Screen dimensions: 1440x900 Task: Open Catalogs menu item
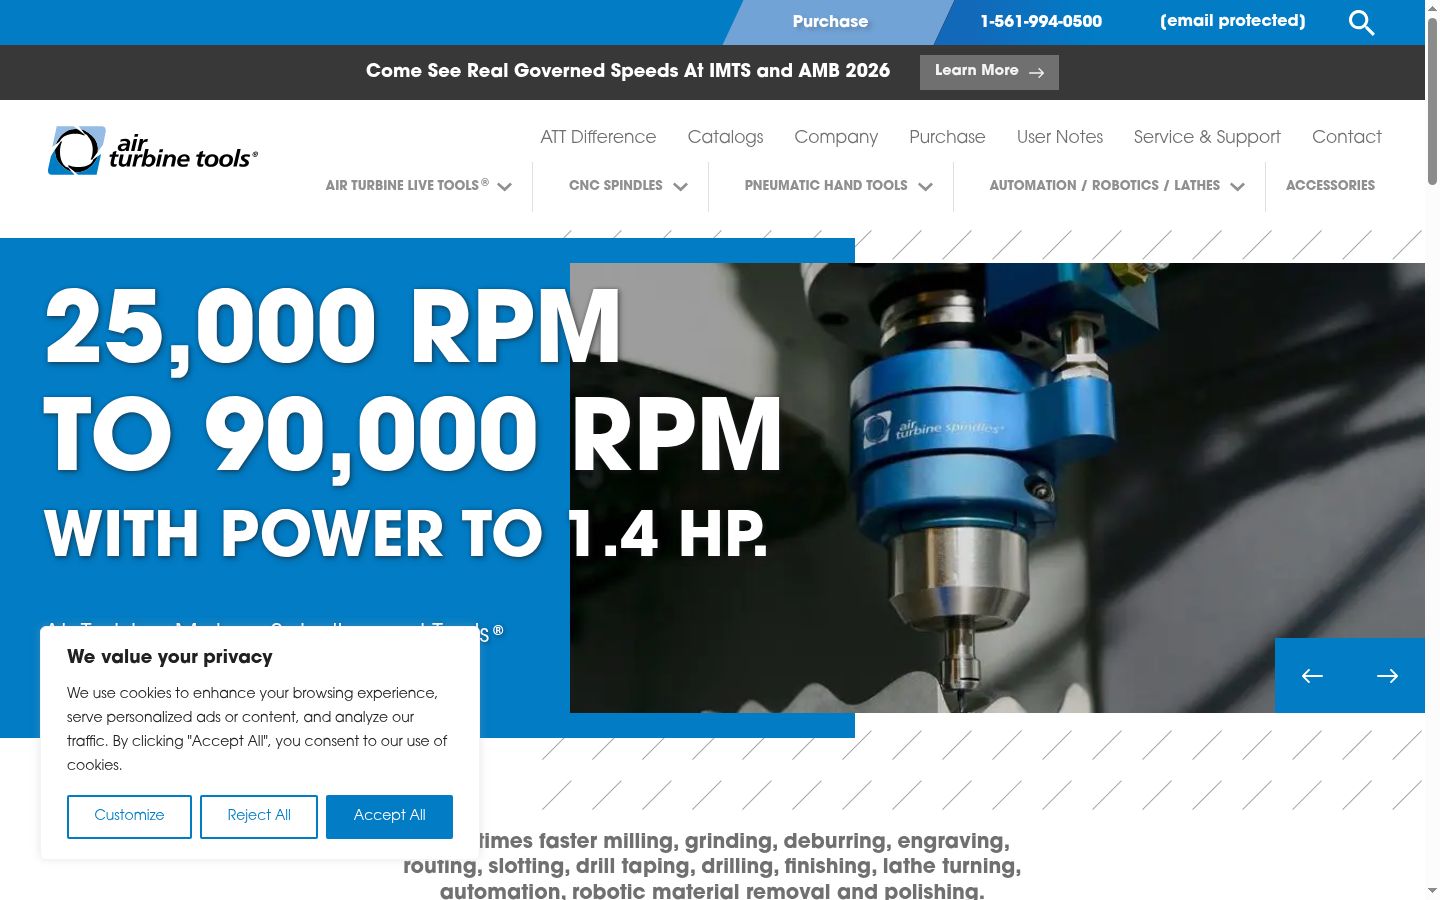(x=725, y=137)
